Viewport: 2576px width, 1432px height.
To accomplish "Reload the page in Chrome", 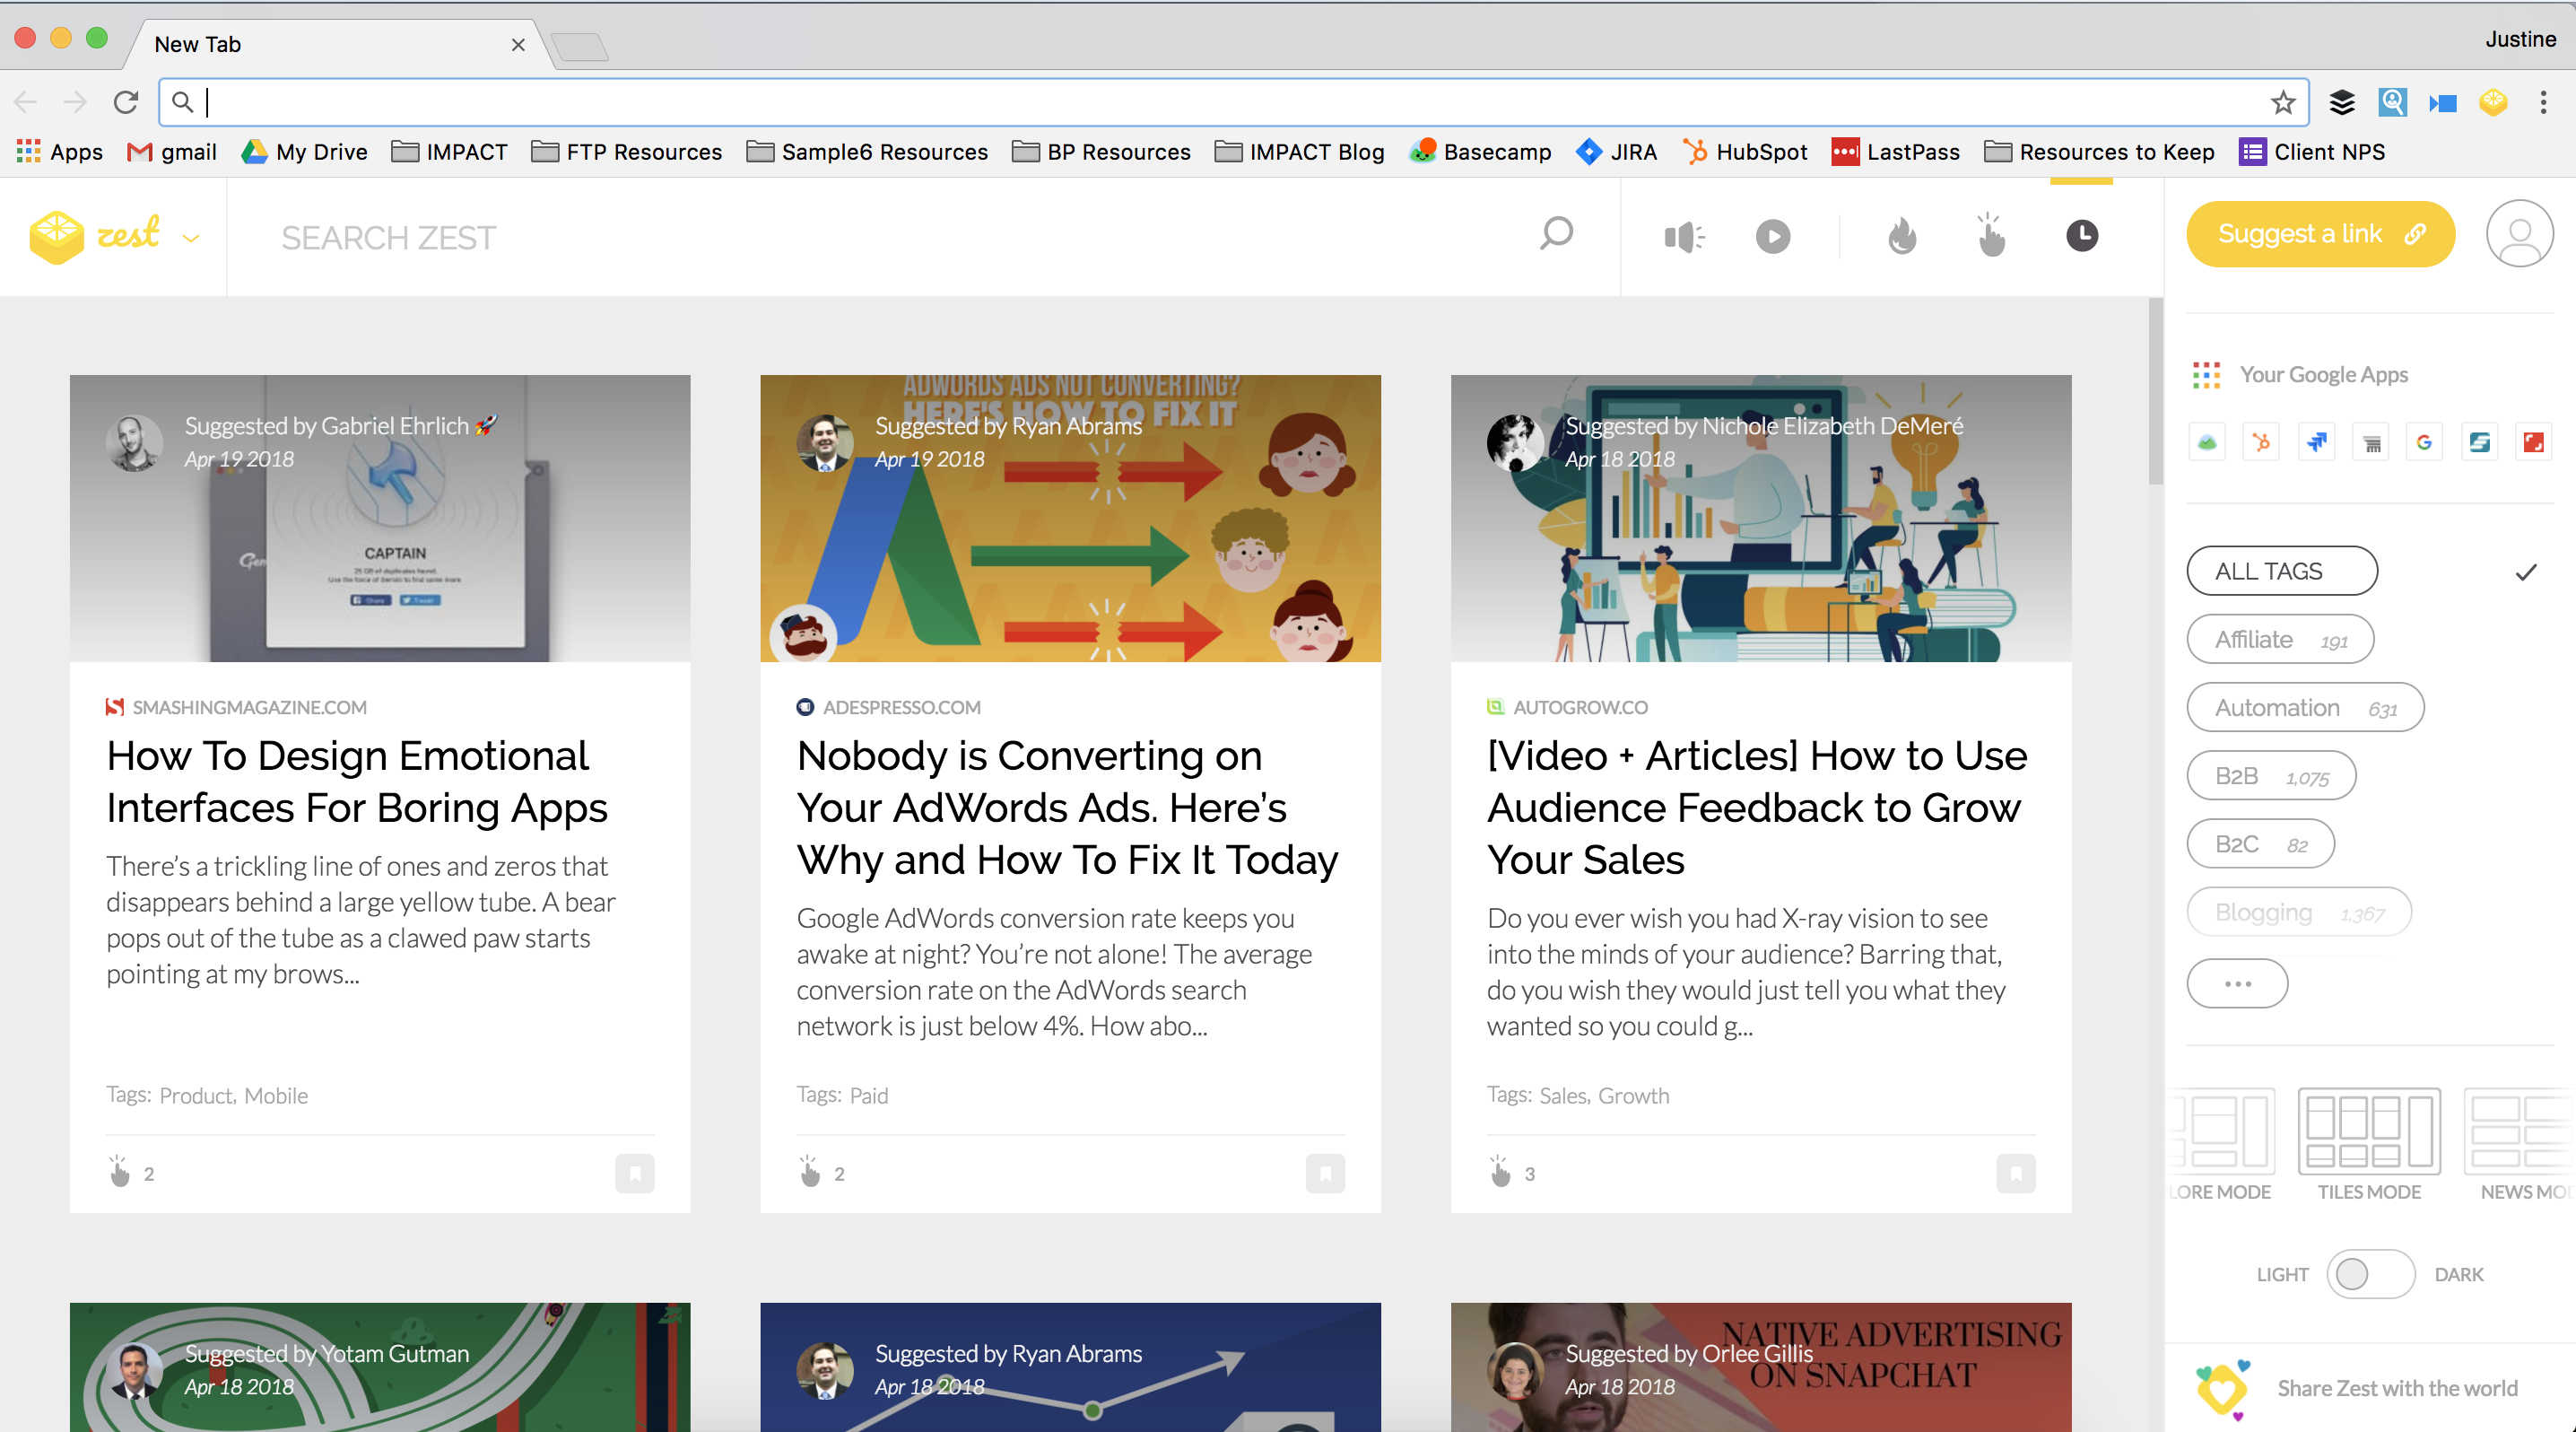I will pos(125,102).
